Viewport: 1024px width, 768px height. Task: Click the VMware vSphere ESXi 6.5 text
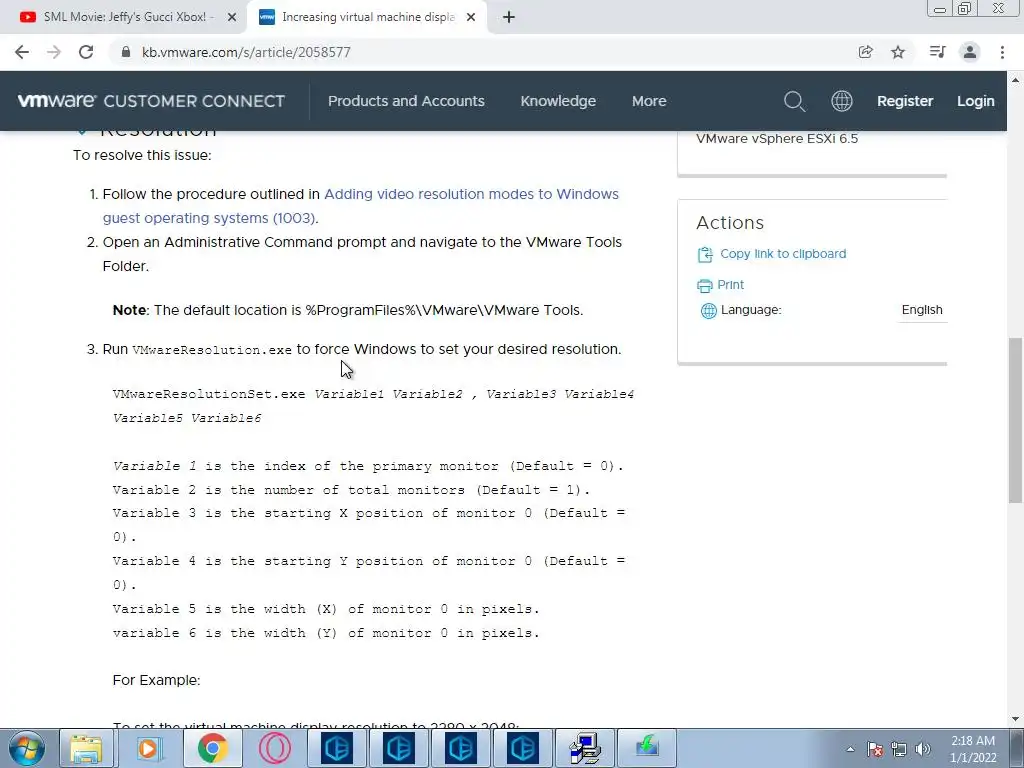pyautogui.click(x=777, y=138)
